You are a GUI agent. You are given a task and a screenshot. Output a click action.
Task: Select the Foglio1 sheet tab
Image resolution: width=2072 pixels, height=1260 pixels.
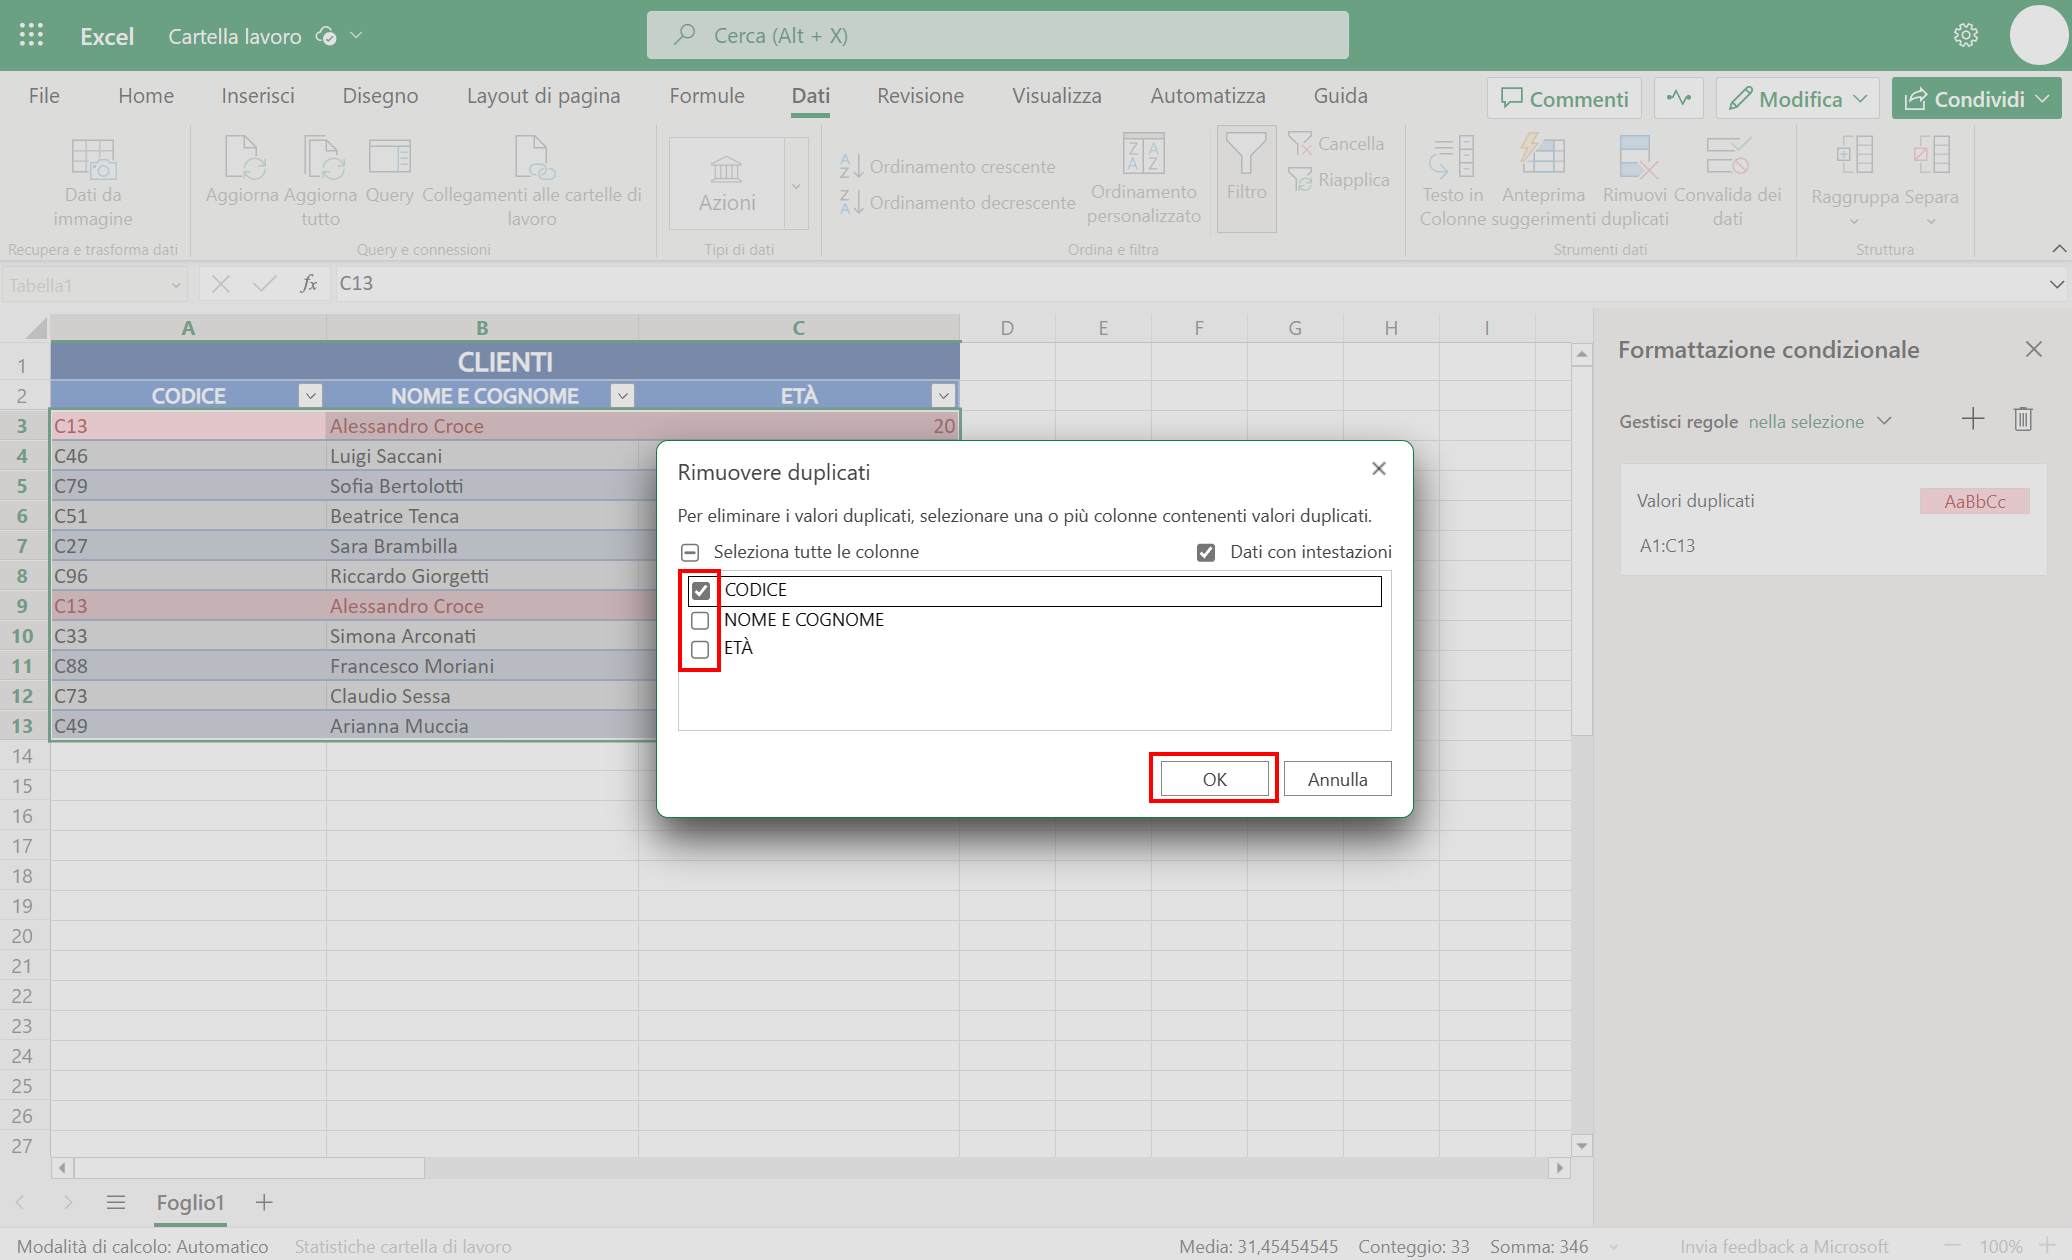[190, 1203]
